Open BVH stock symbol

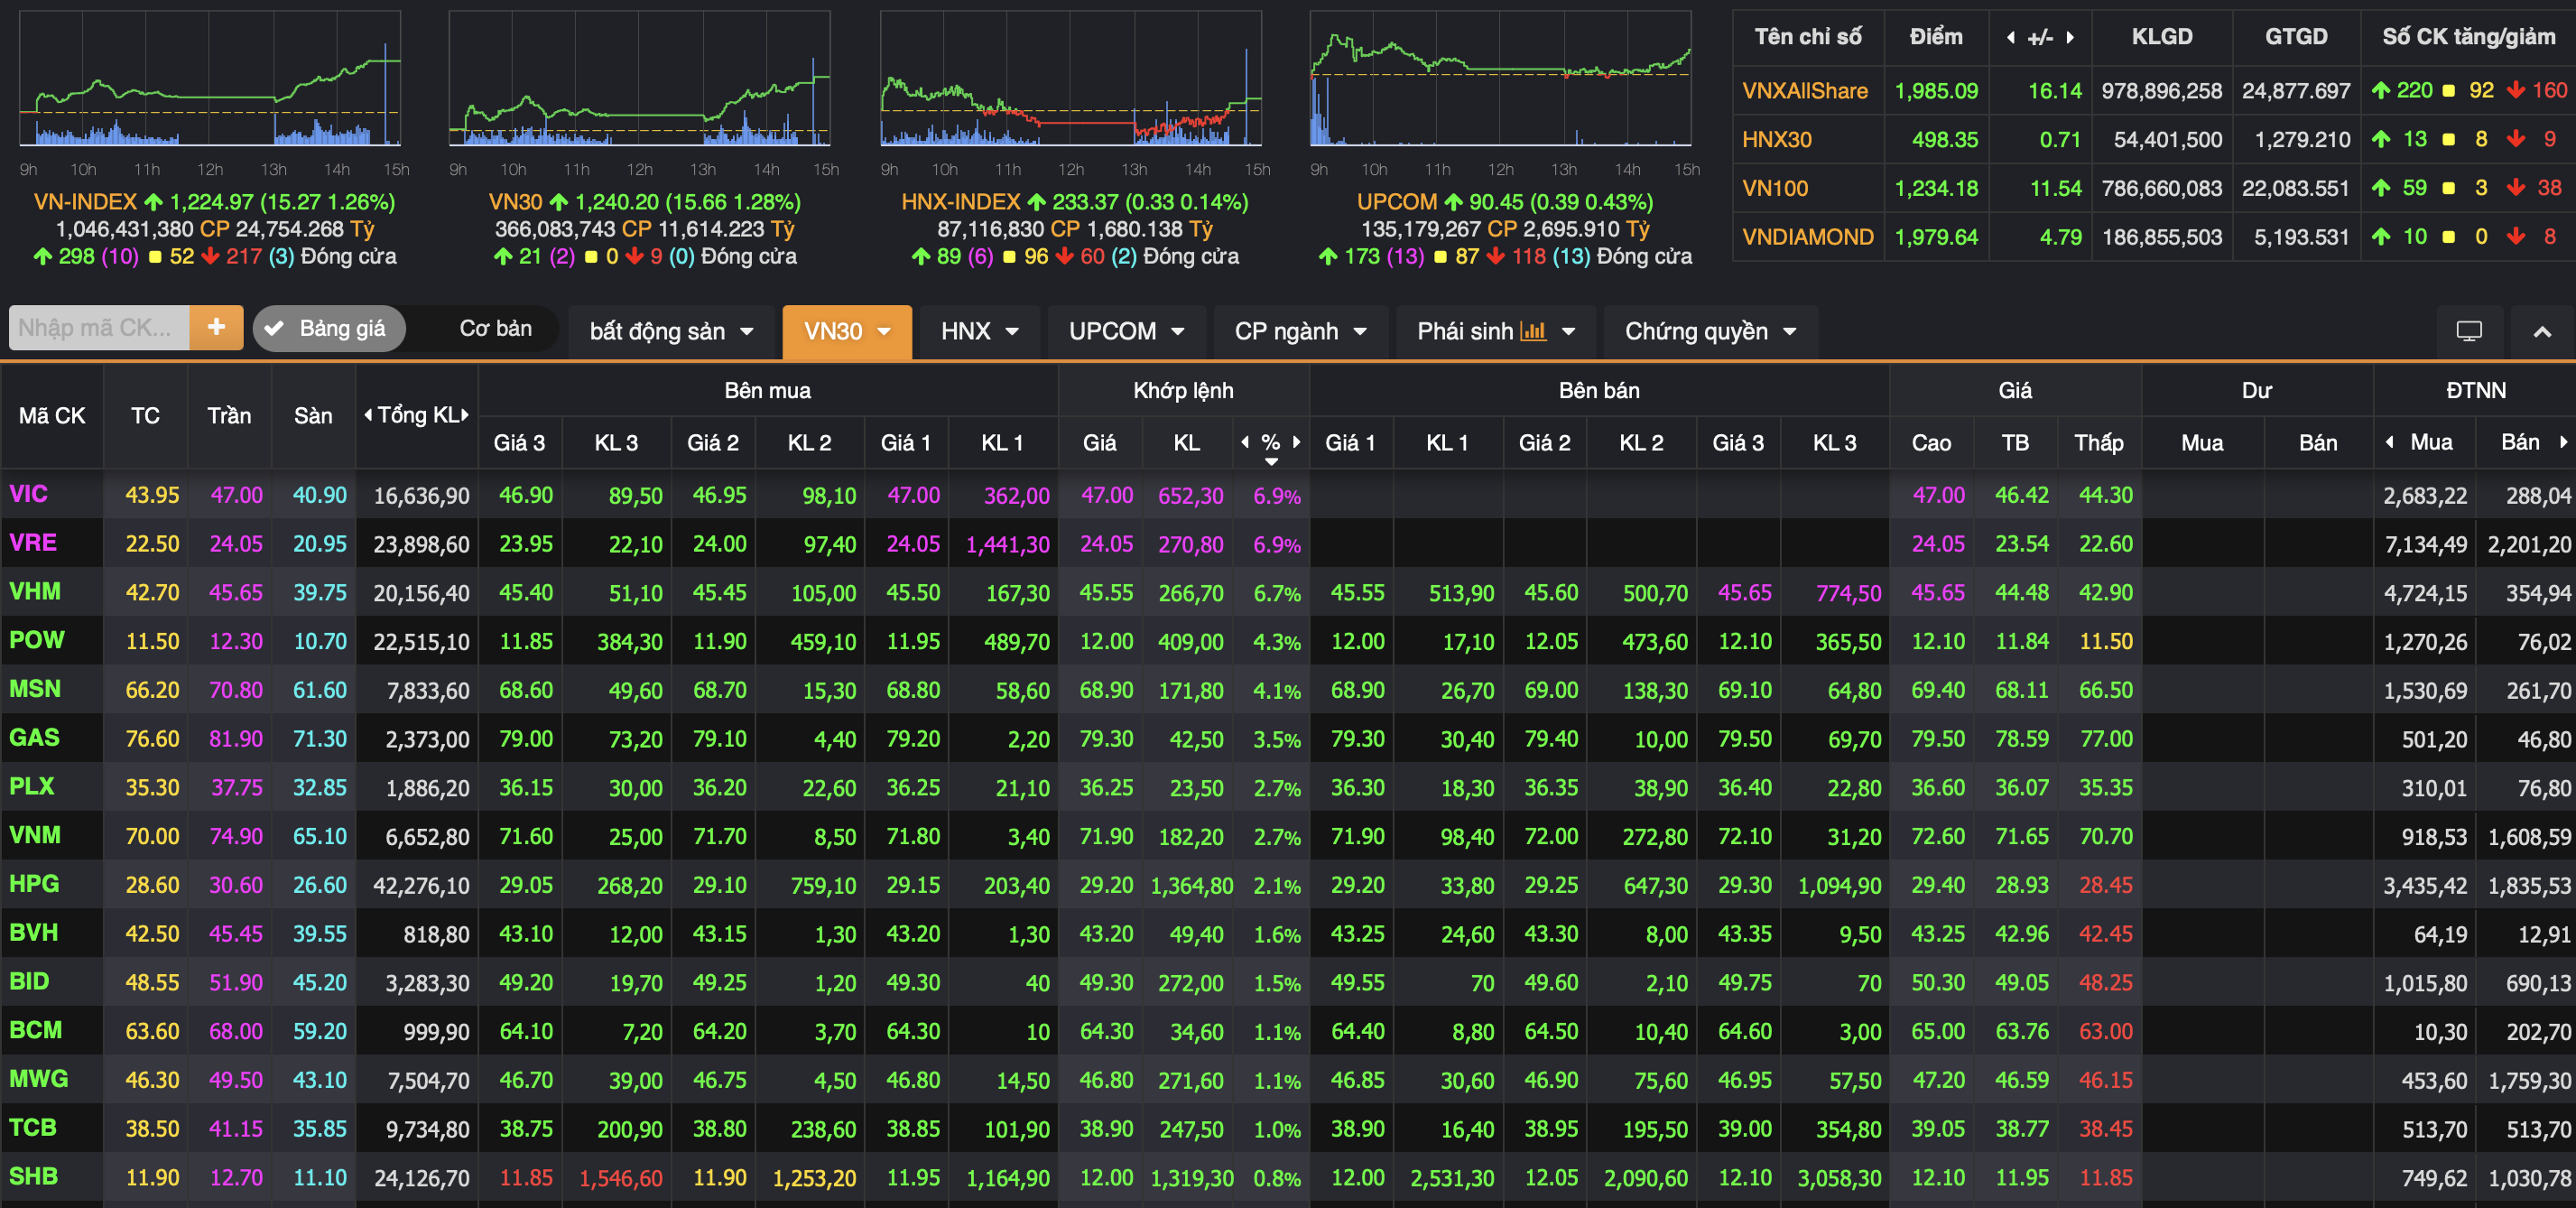(x=33, y=933)
